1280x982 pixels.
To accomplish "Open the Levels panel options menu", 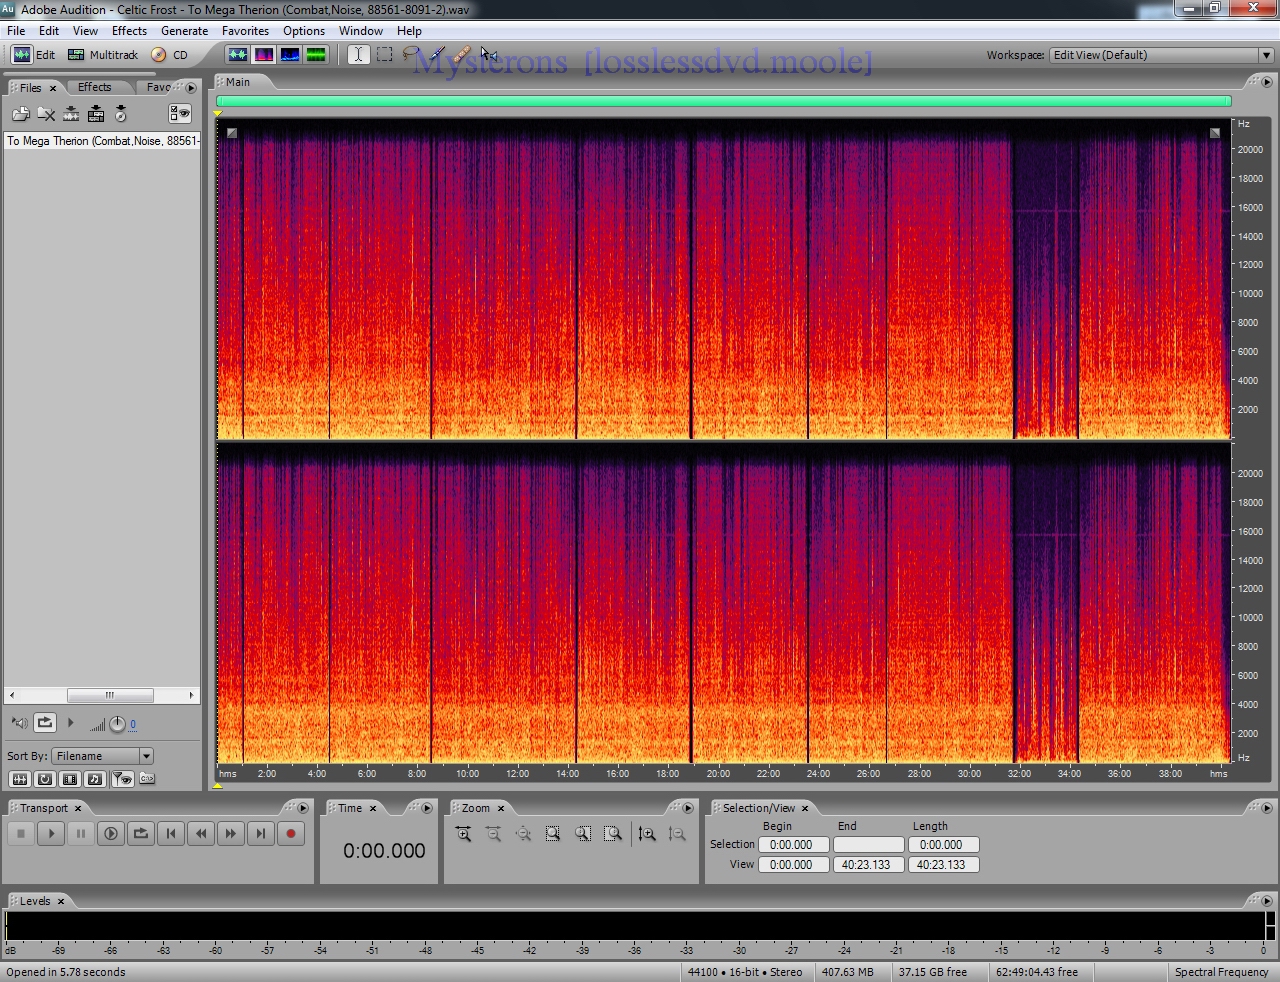I will point(1266,901).
